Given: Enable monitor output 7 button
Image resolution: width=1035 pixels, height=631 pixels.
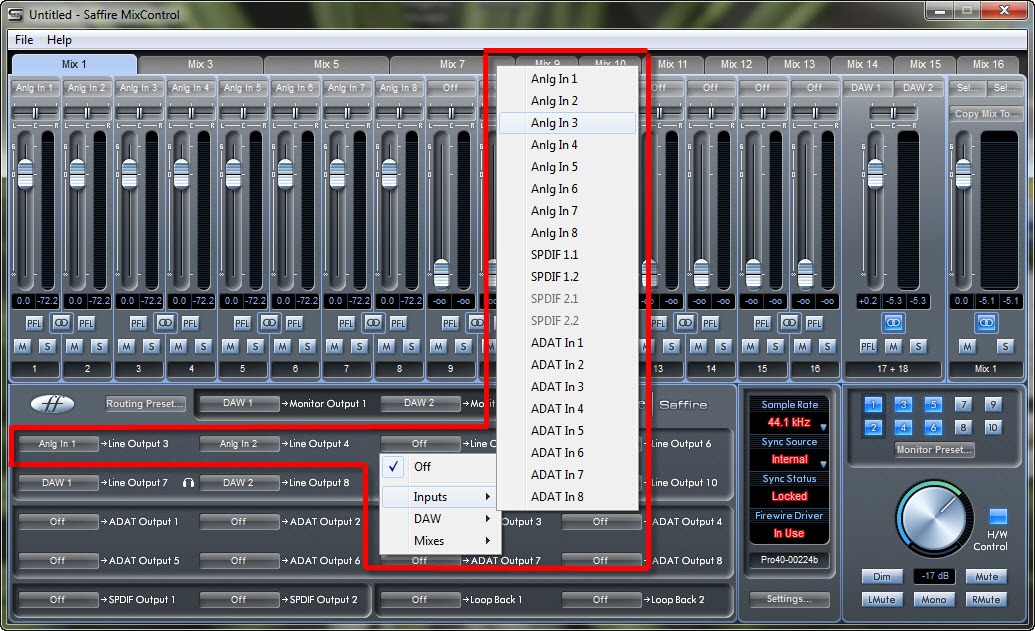Looking at the screenshot, I should (963, 405).
